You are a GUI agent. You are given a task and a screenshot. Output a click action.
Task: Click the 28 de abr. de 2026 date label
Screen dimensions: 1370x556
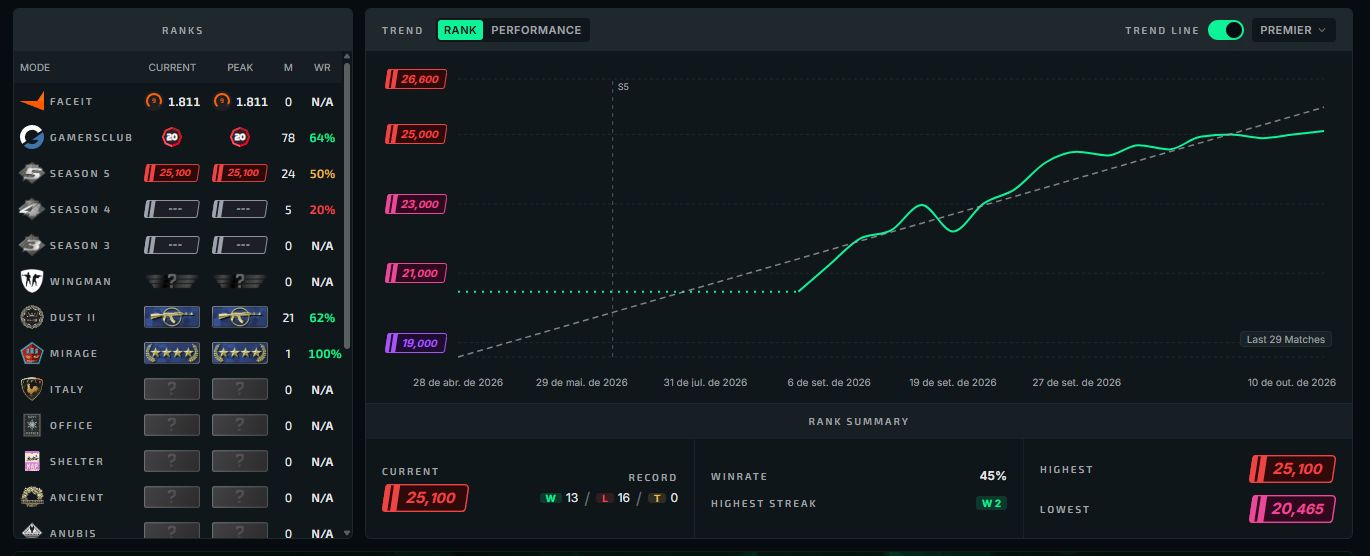458,382
